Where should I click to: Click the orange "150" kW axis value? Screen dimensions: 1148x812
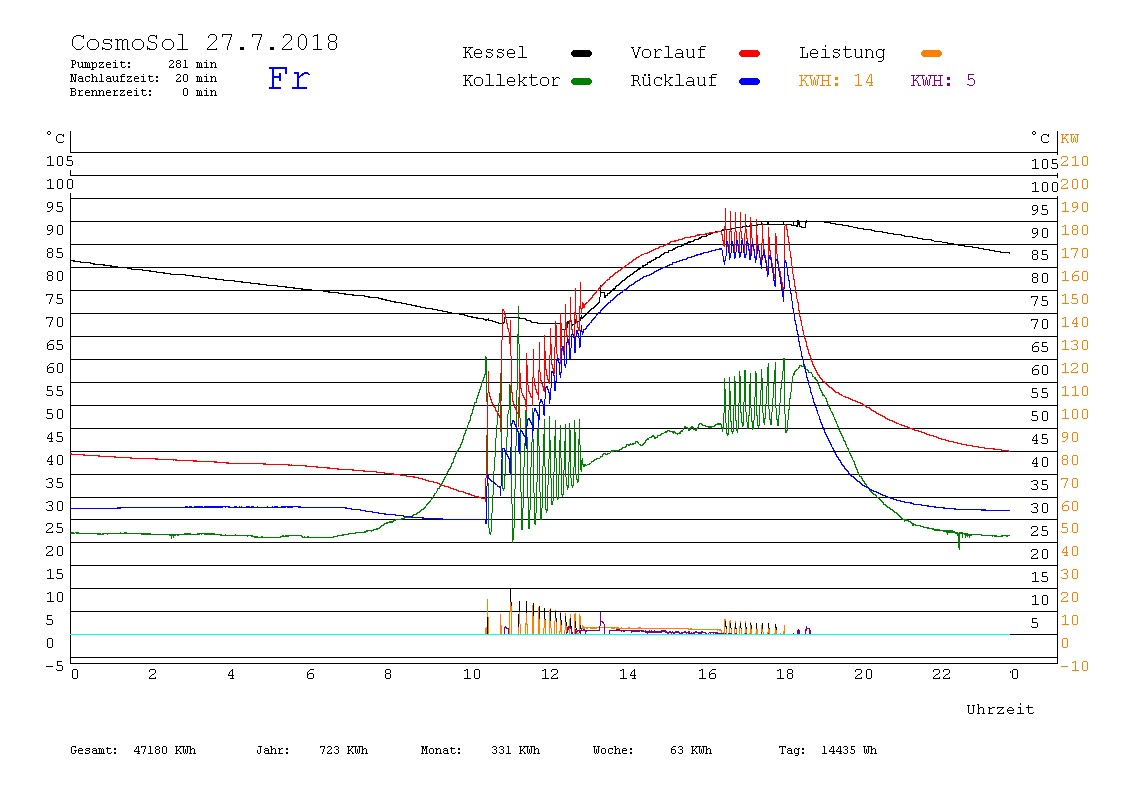(1075, 299)
